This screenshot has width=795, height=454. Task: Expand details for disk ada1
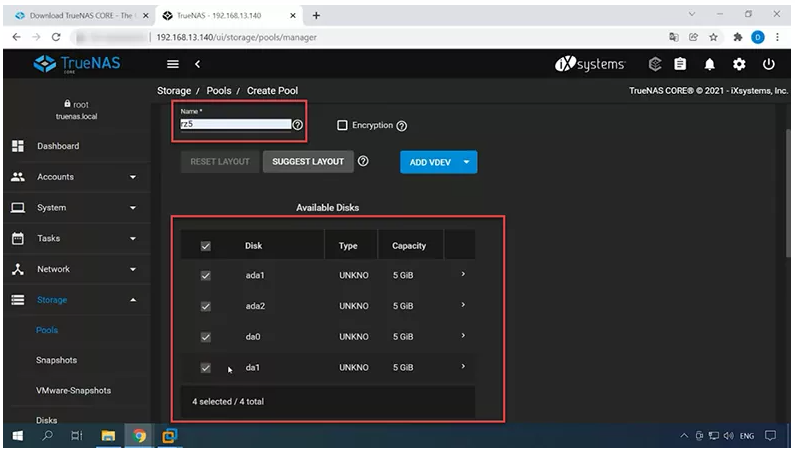(463, 274)
